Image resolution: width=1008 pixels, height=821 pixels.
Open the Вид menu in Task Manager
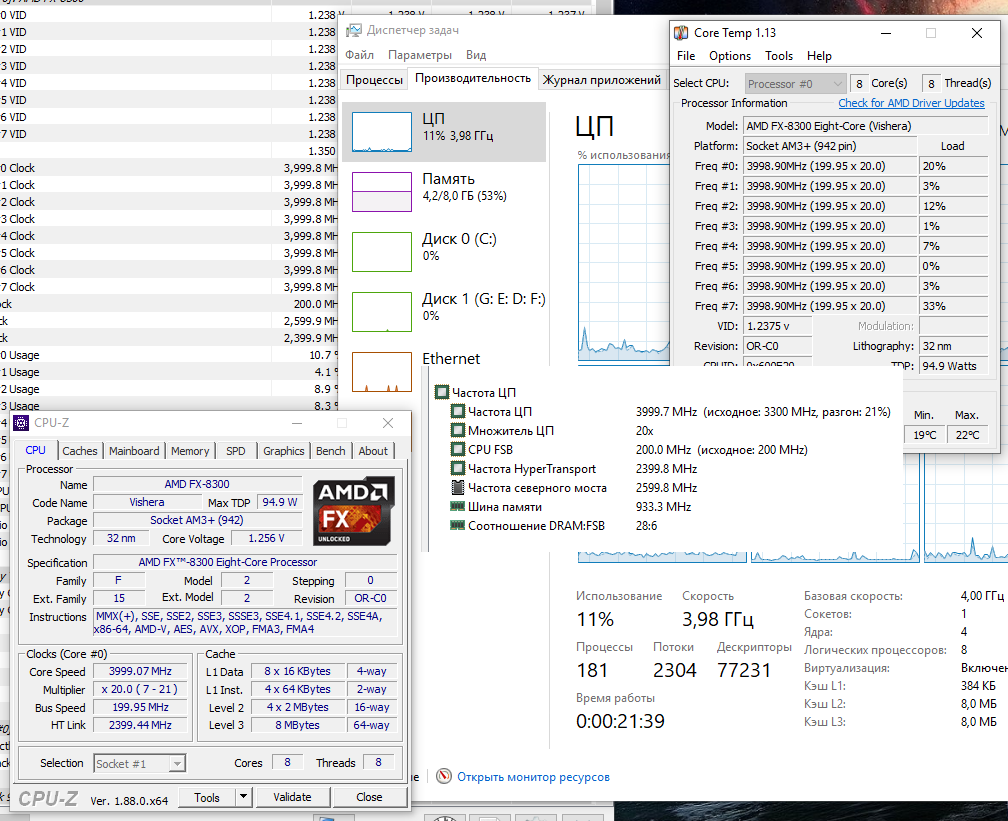click(476, 55)
